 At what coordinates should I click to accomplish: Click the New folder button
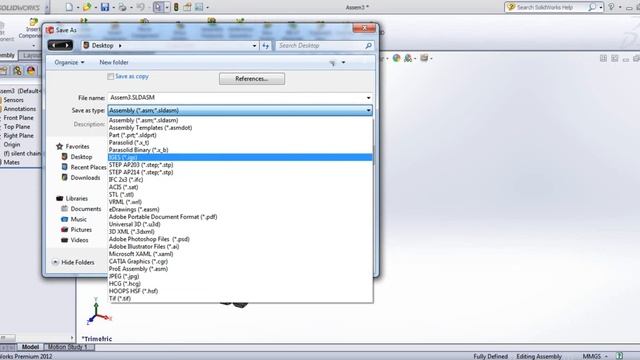pyautogui.click(x=114, y=62)
